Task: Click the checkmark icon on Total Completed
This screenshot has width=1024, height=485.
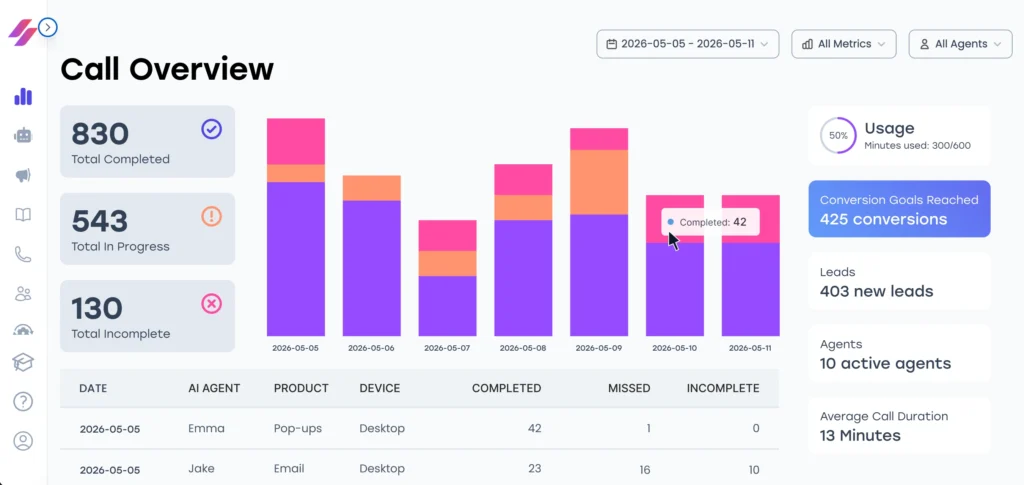Action: (211, 129)
